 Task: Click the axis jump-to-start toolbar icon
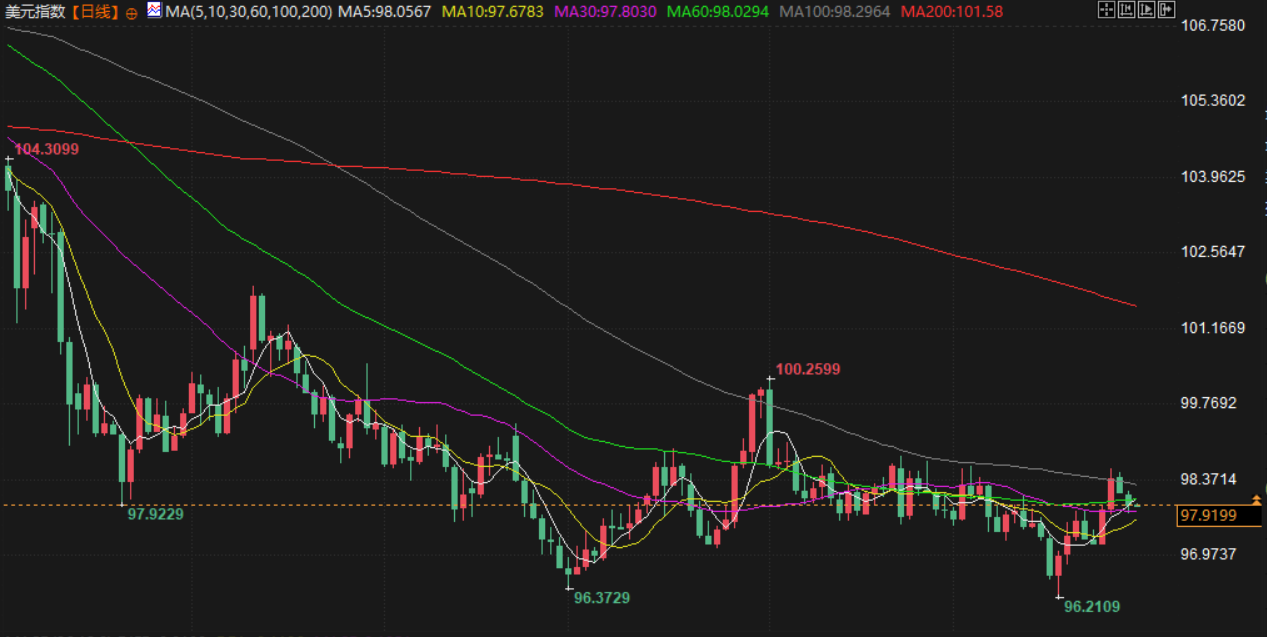(x=1125, y=10)
